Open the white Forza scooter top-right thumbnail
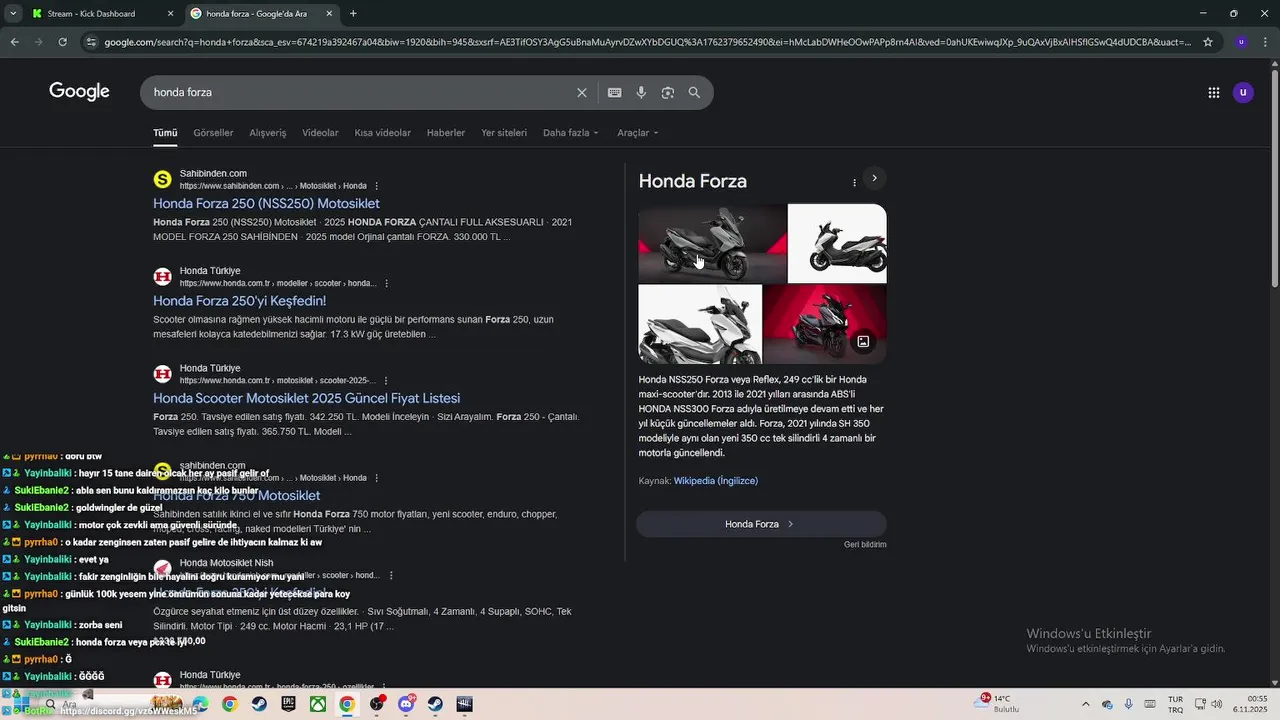Screen dimensions: 1280x720 (837, 244)
